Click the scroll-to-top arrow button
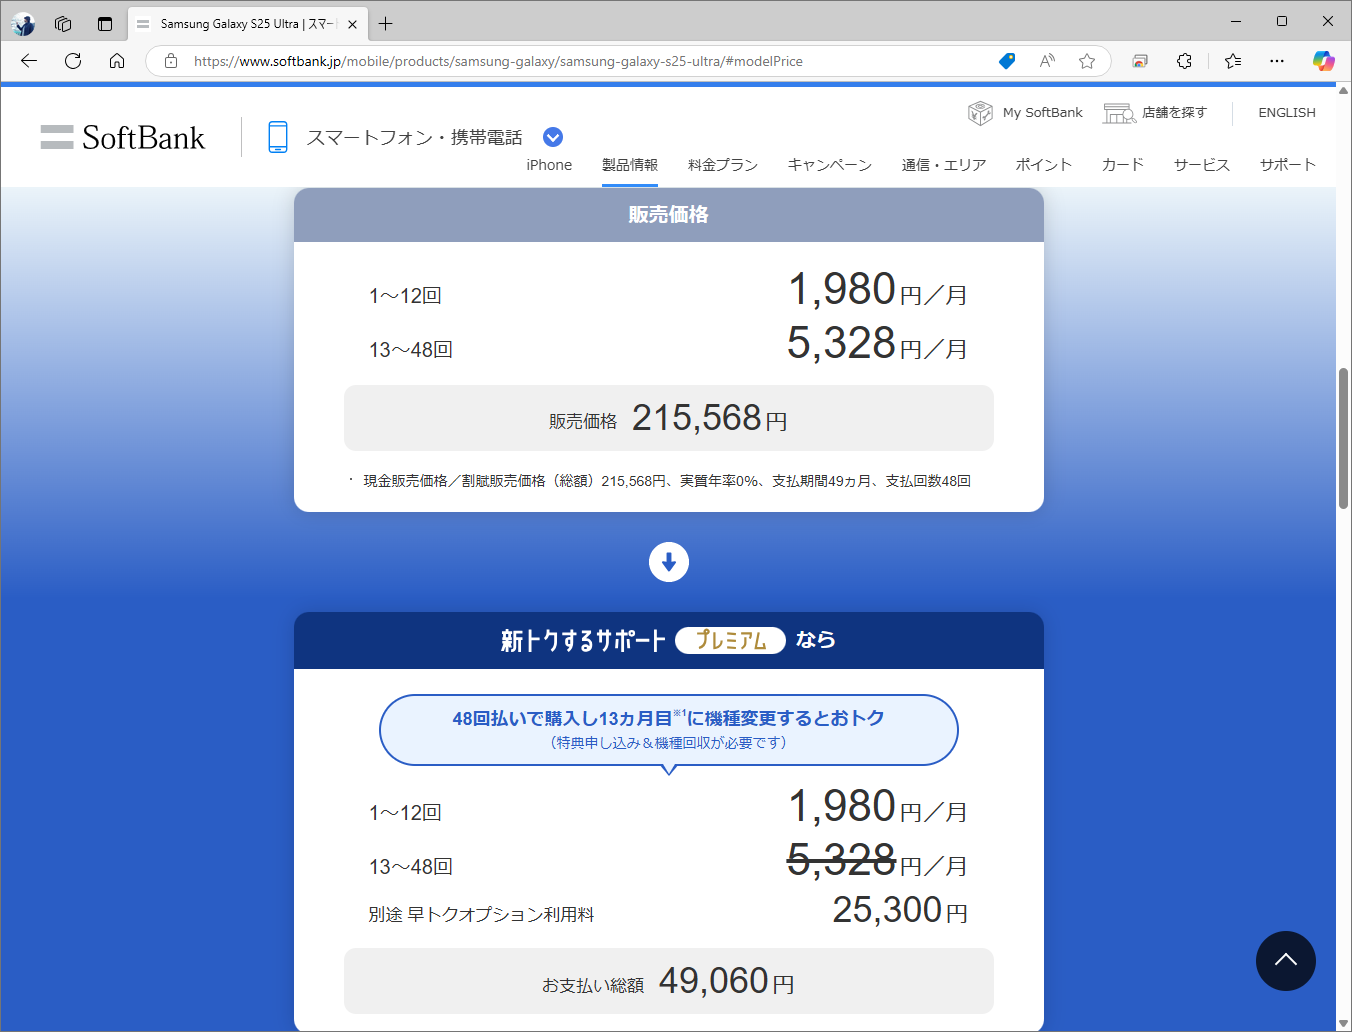 tap(1286, 961)
